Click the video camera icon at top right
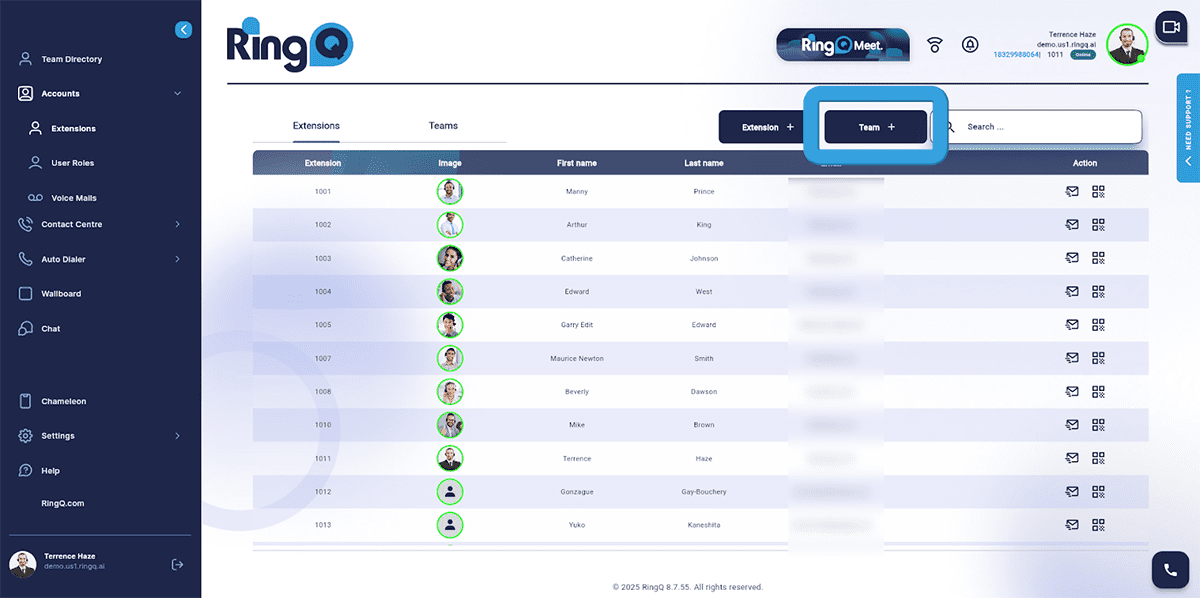Viewport: 1200px width, 598px height. tap(1169, 28)
